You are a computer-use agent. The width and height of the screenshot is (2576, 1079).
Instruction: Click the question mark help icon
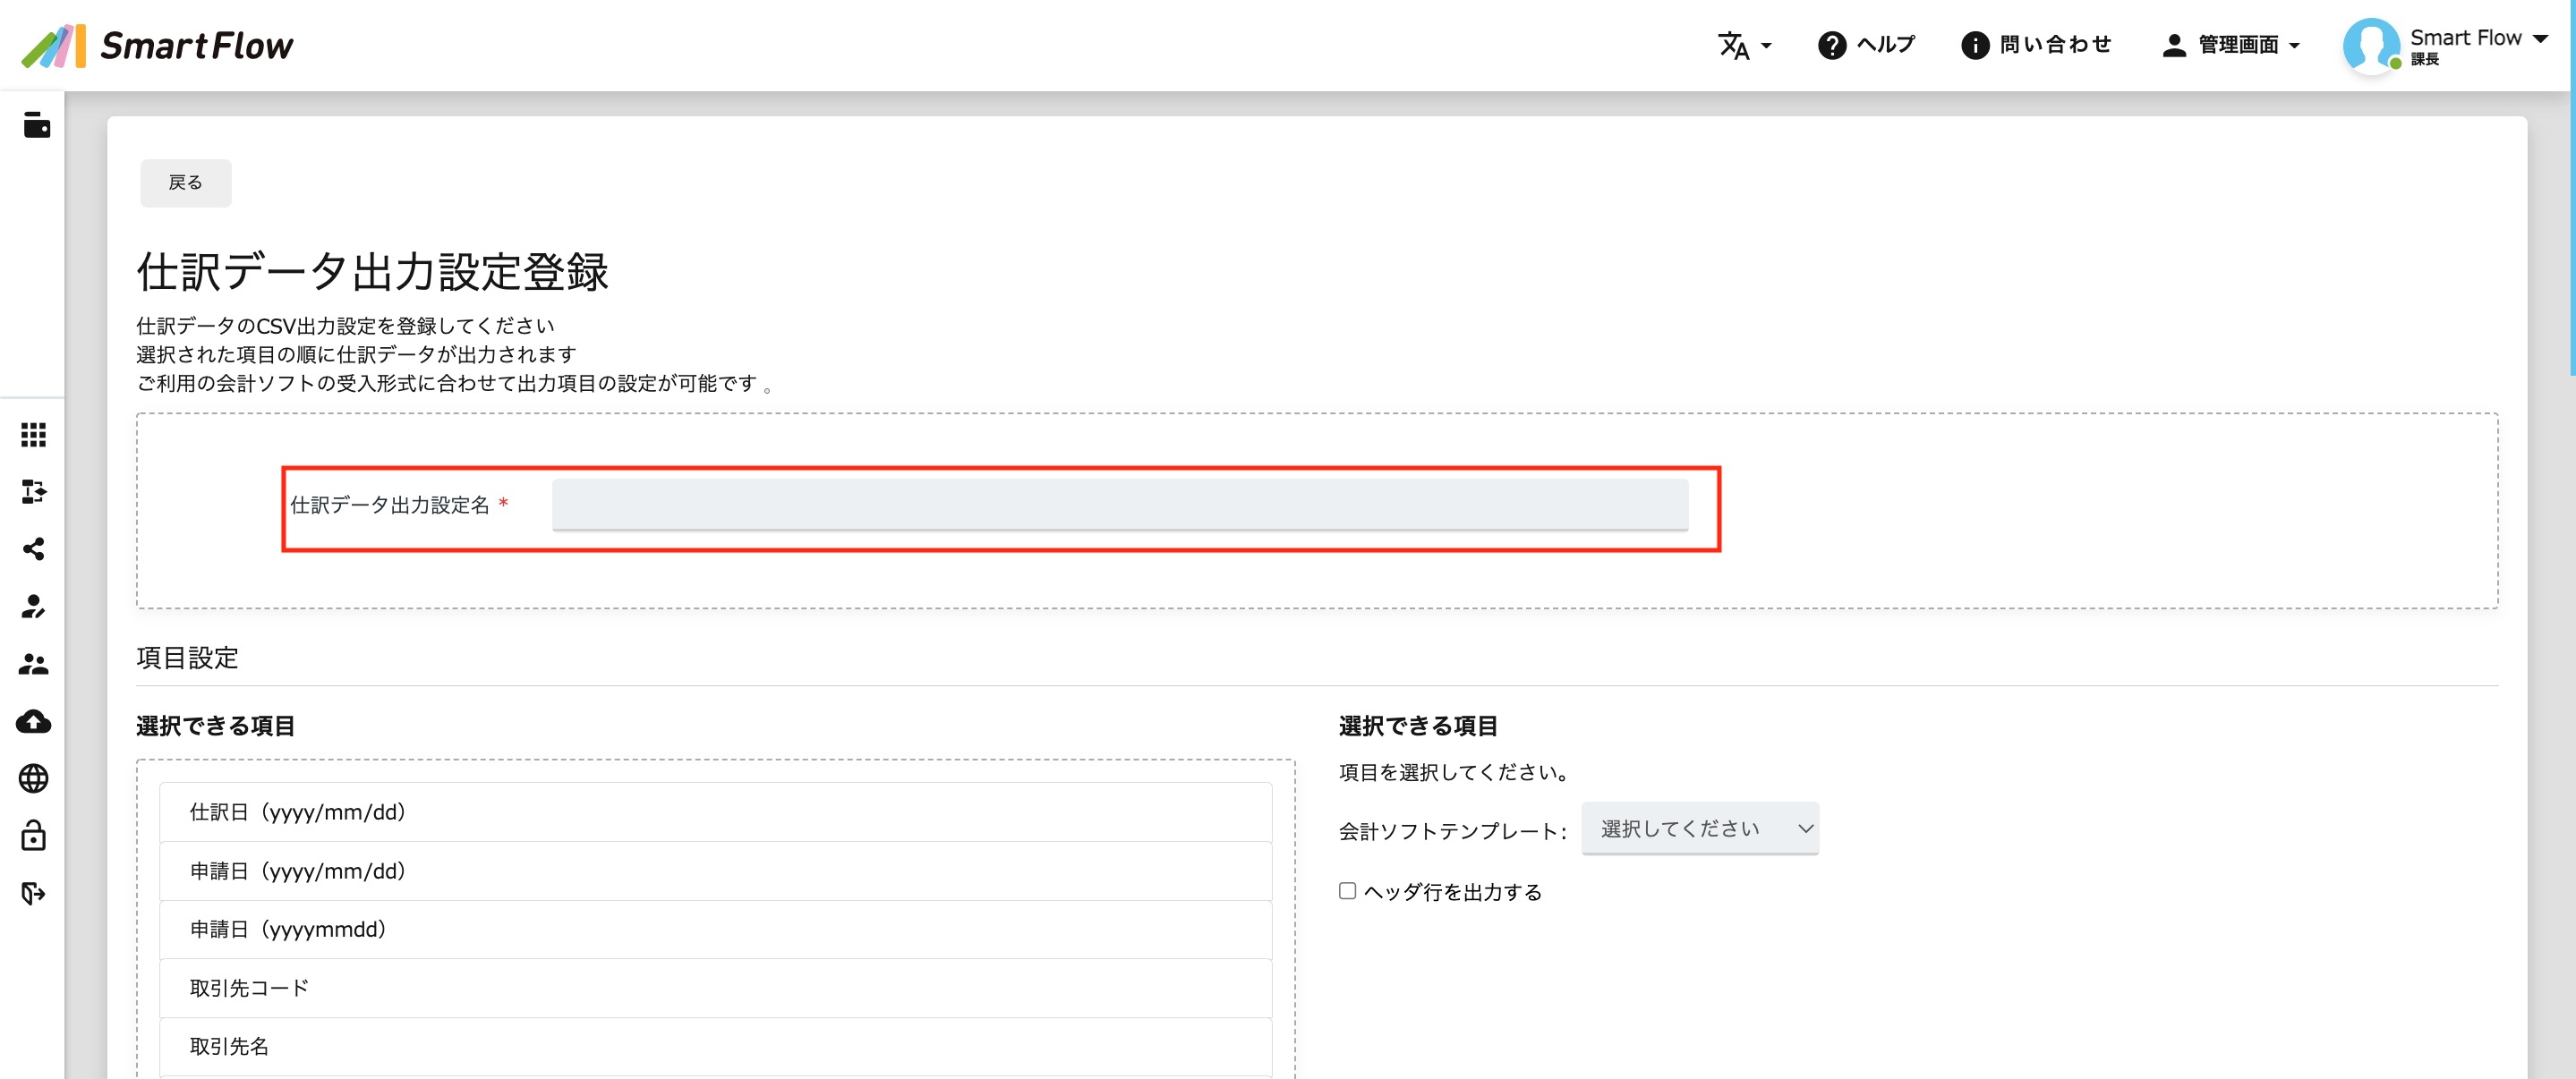(x=1831, y=45)
